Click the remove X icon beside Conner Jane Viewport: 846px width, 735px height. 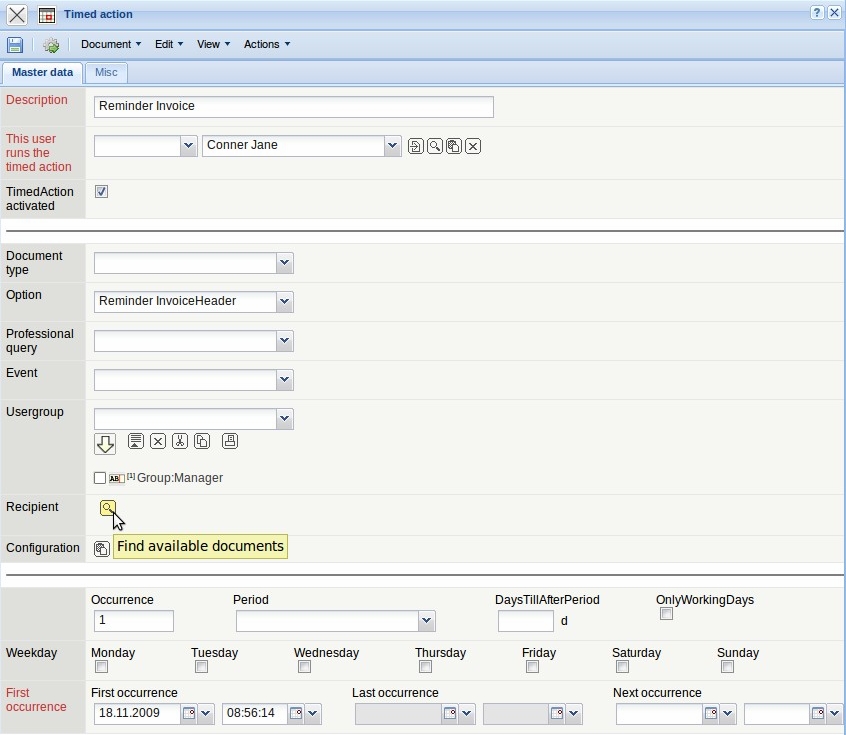coord(473,146)
